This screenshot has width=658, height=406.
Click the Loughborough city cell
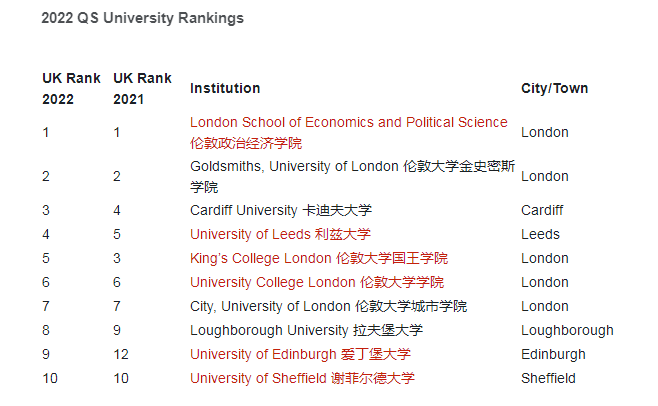click(x=567, y=331)
